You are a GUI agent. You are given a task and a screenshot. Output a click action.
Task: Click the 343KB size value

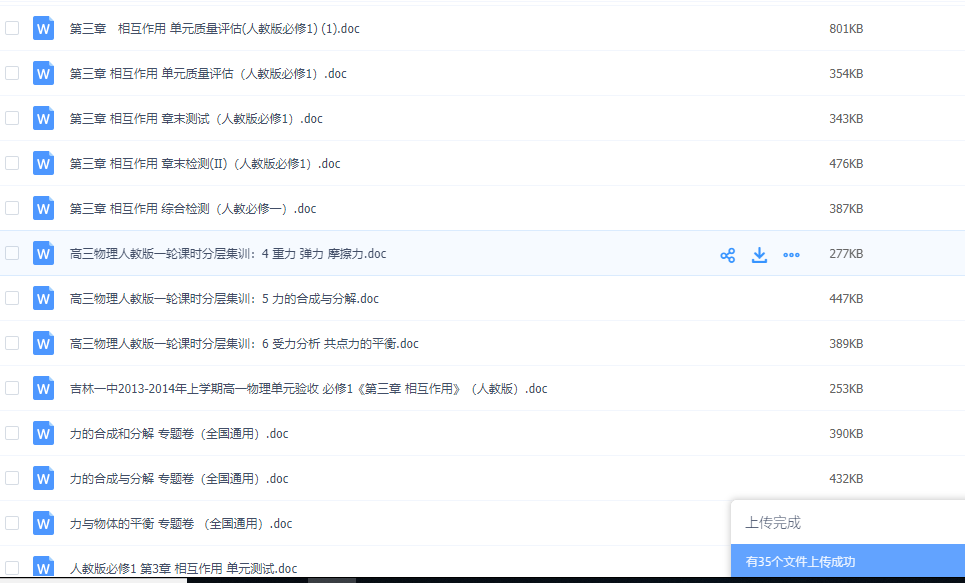coord(846,118)
